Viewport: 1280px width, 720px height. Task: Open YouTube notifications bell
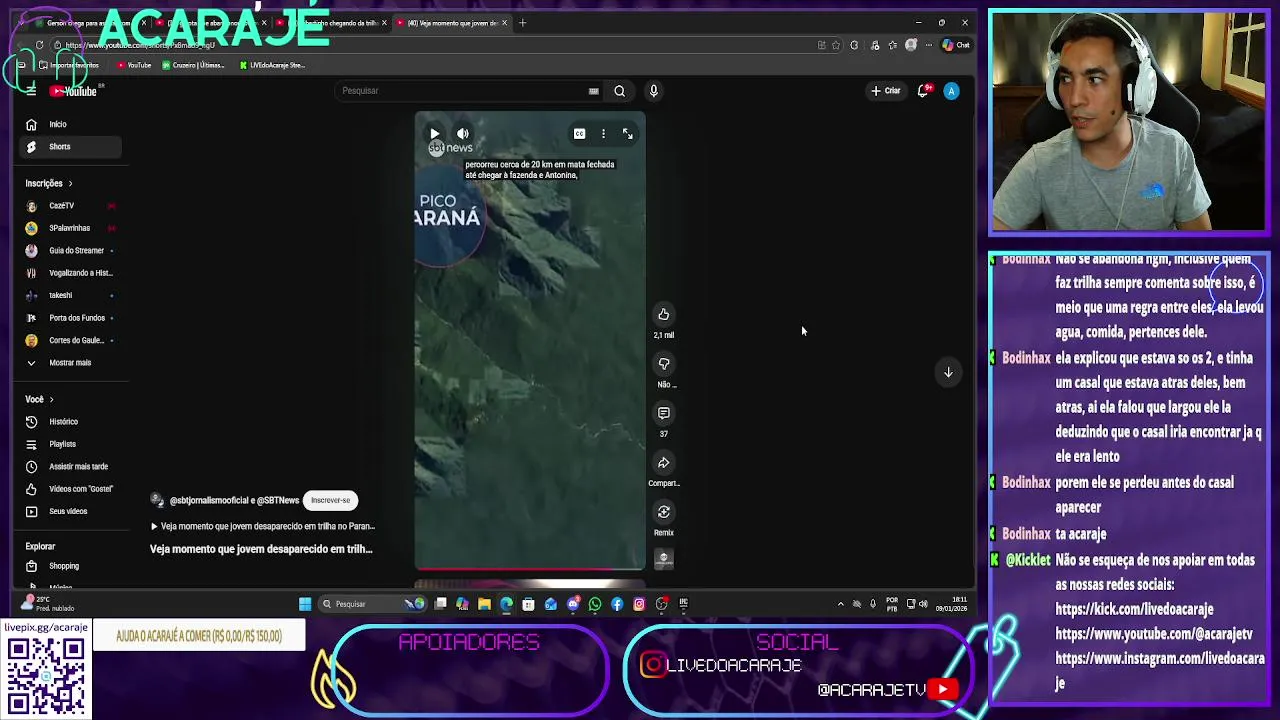924,91
